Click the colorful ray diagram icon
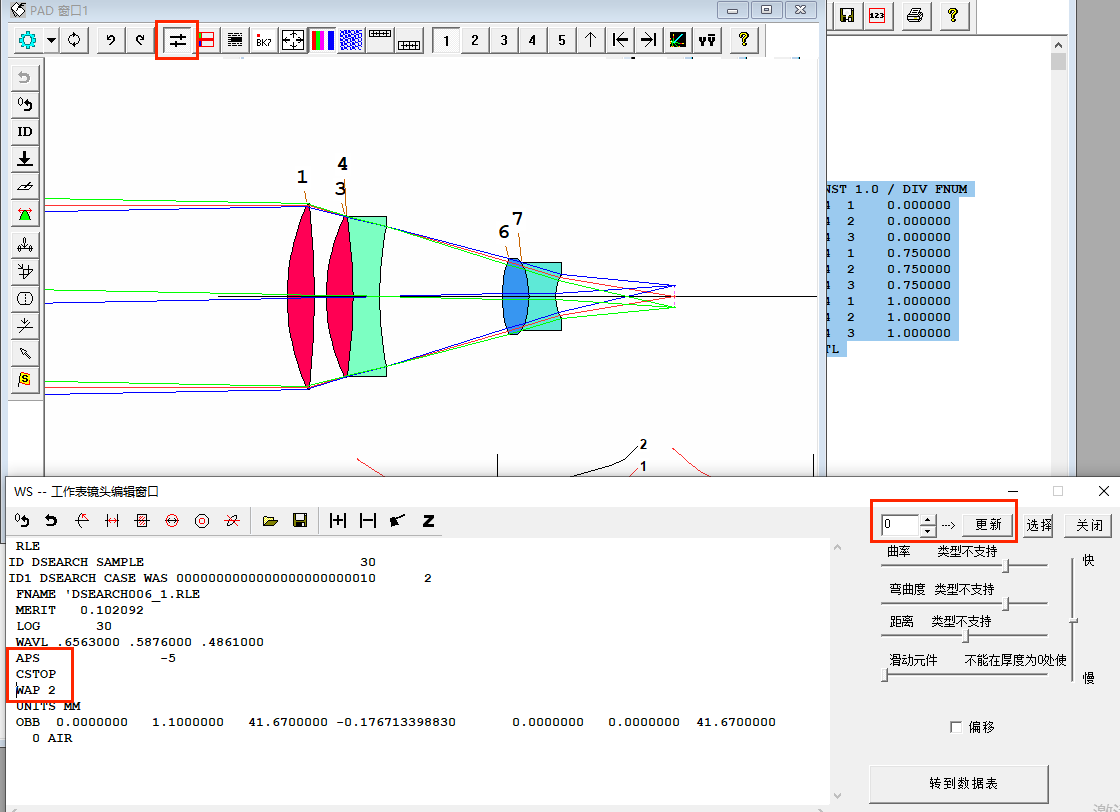 [x=678, y=40]
